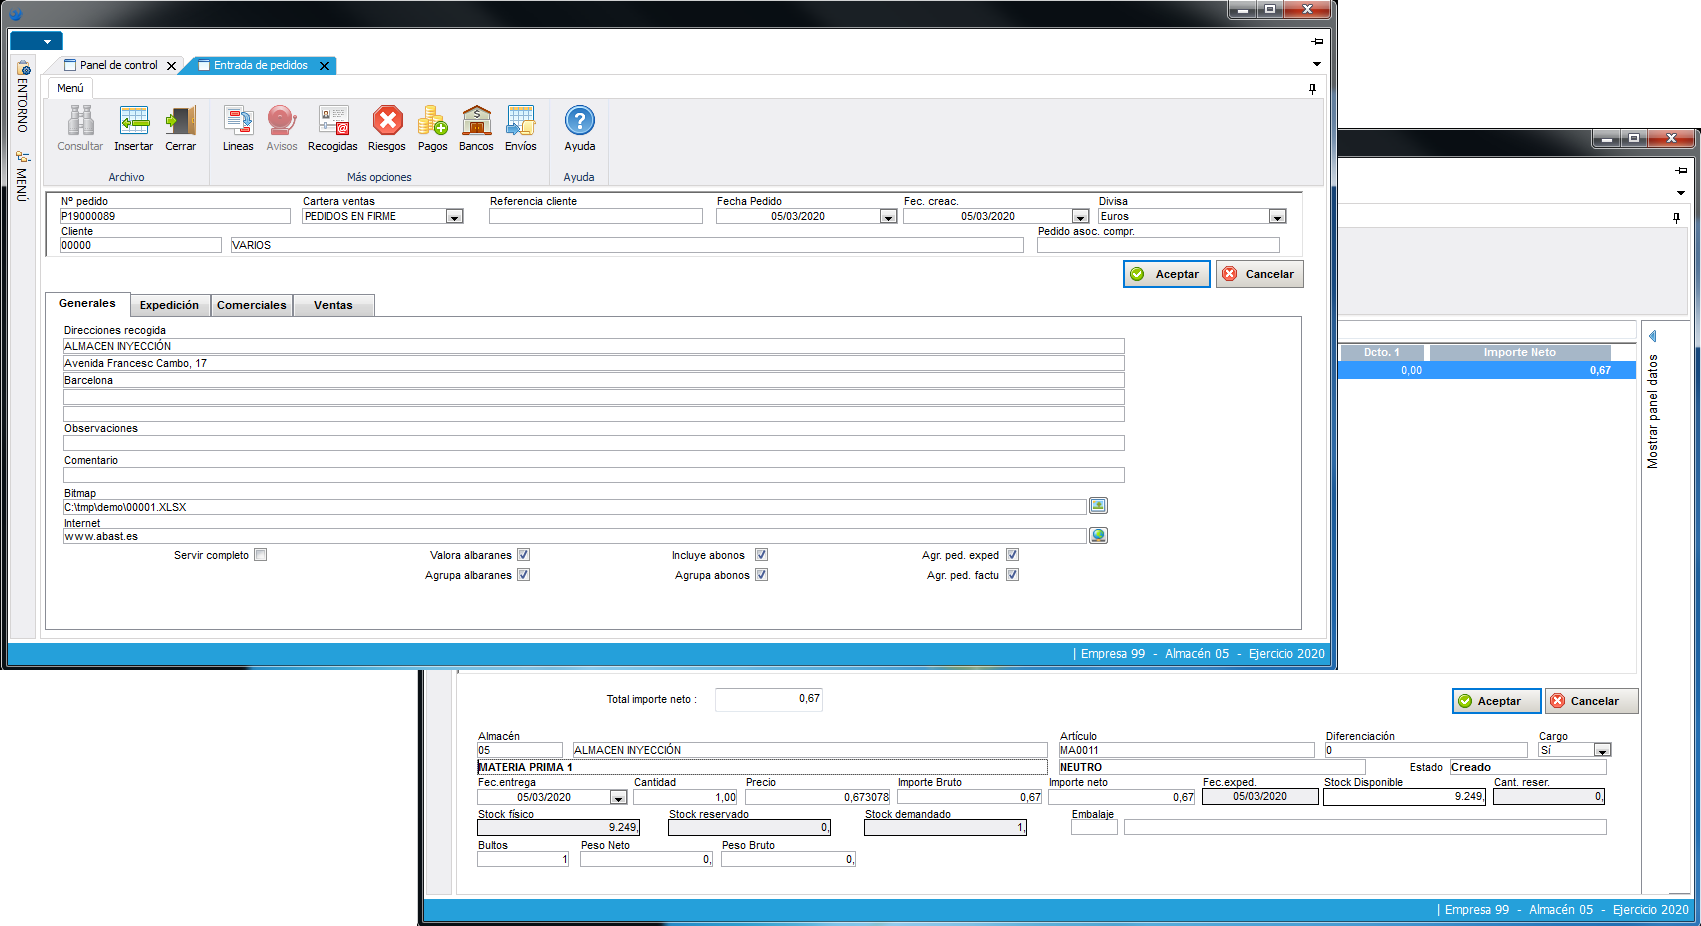Click the Referencia cliente input field
The height and width of the screenshot is (926, 1701).
coord(596,216)
